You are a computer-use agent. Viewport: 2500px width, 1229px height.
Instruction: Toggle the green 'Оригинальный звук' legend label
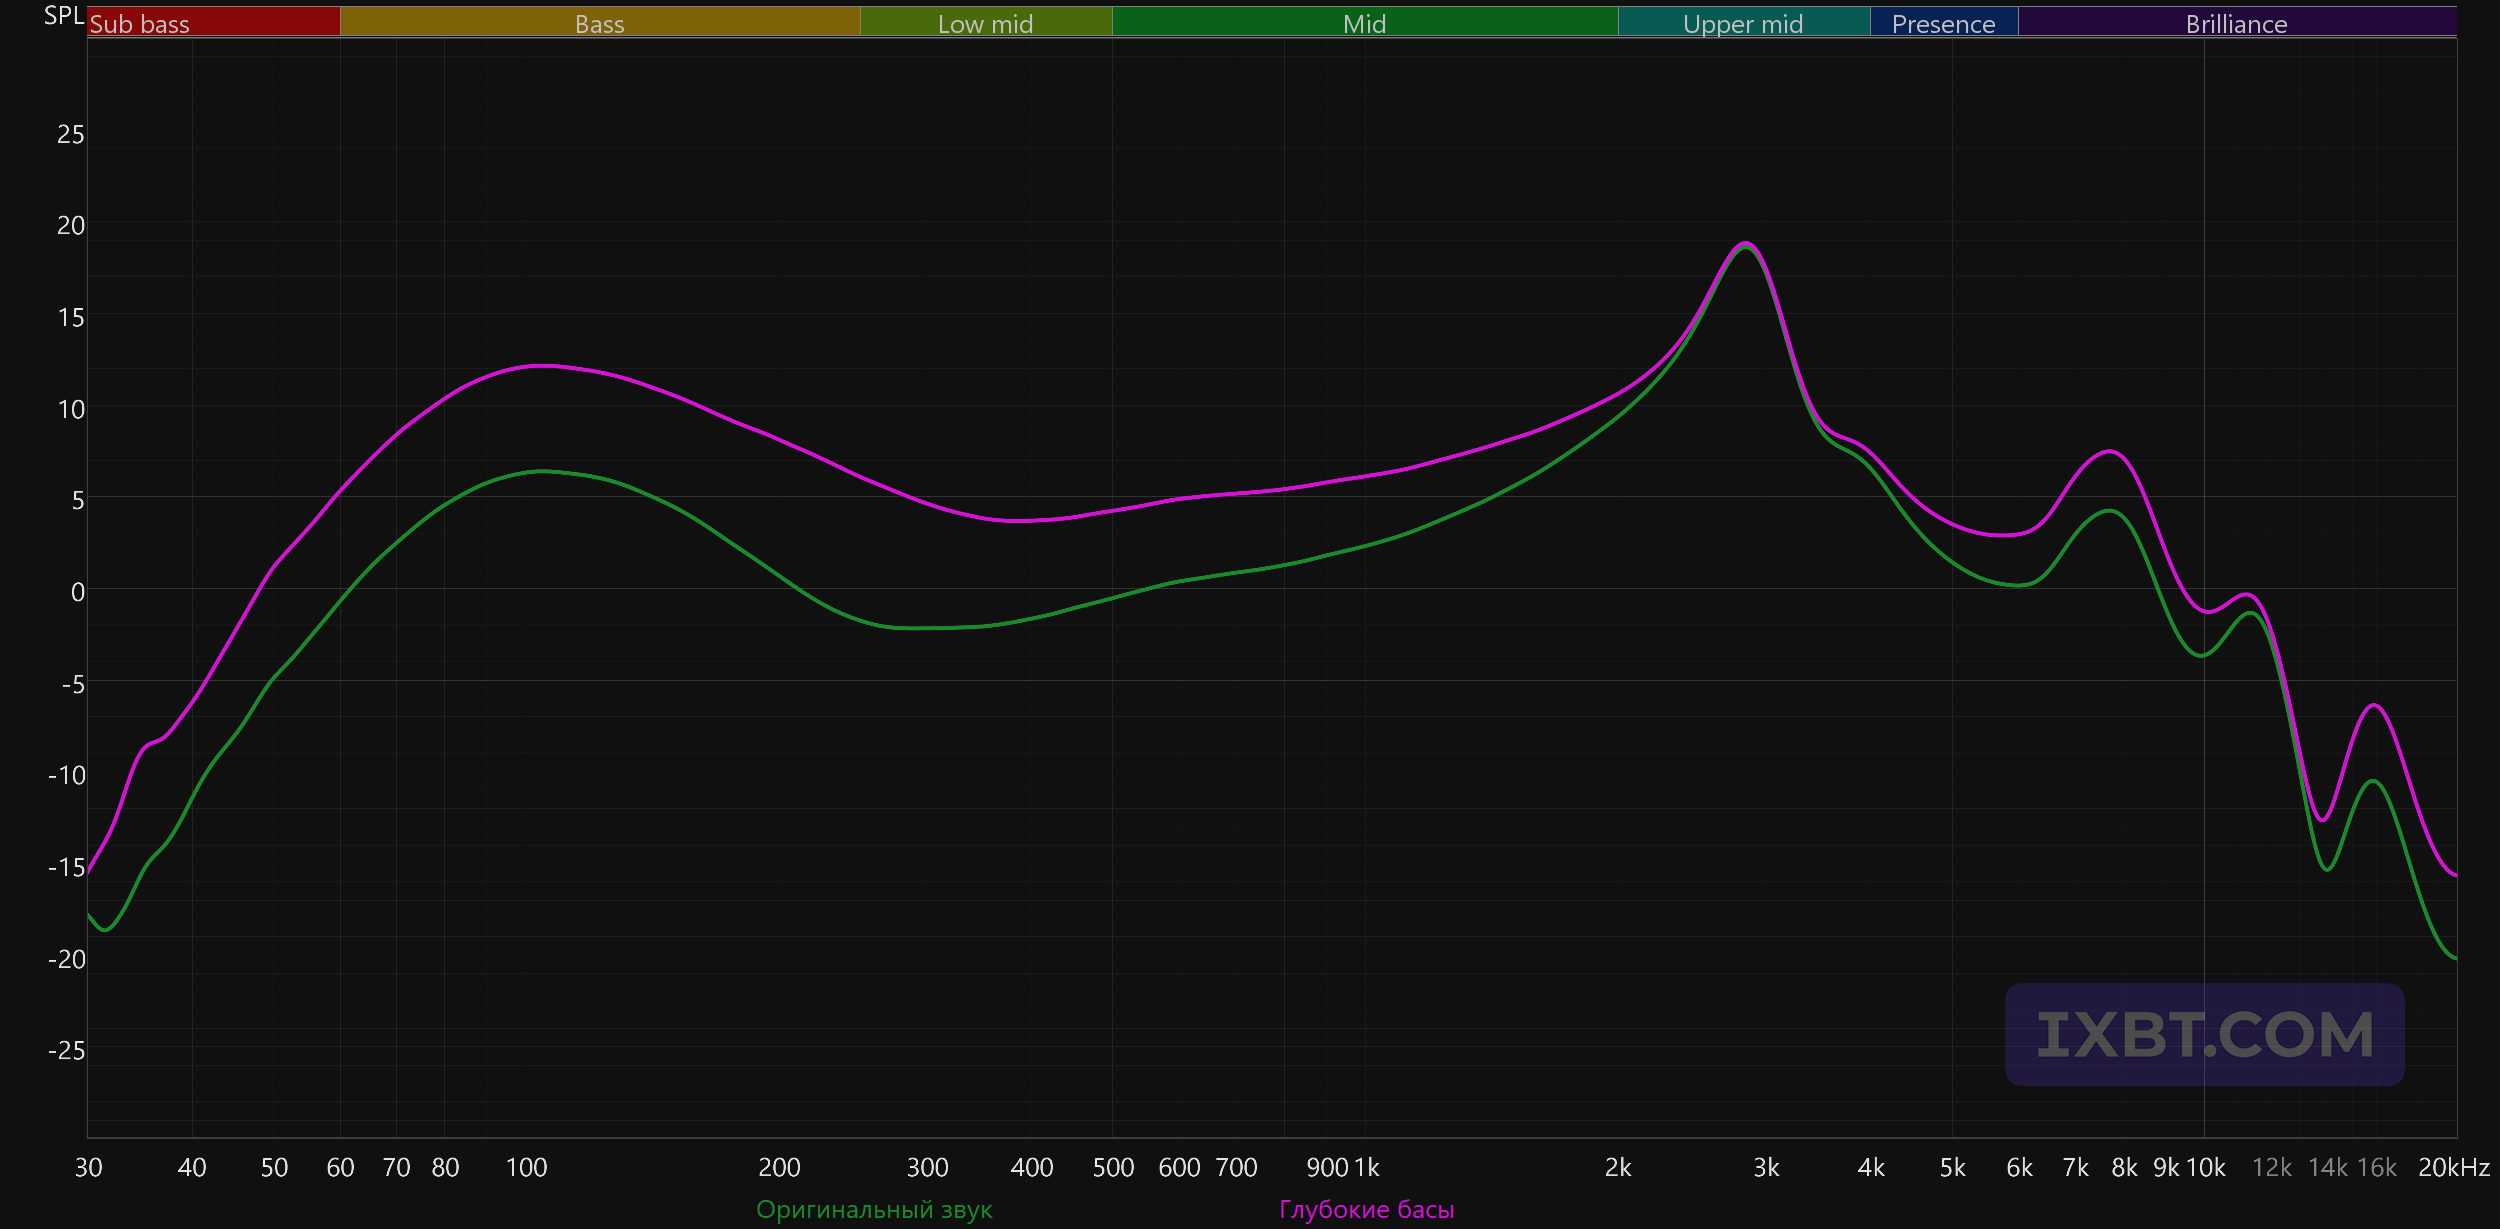click(874, 1209)
